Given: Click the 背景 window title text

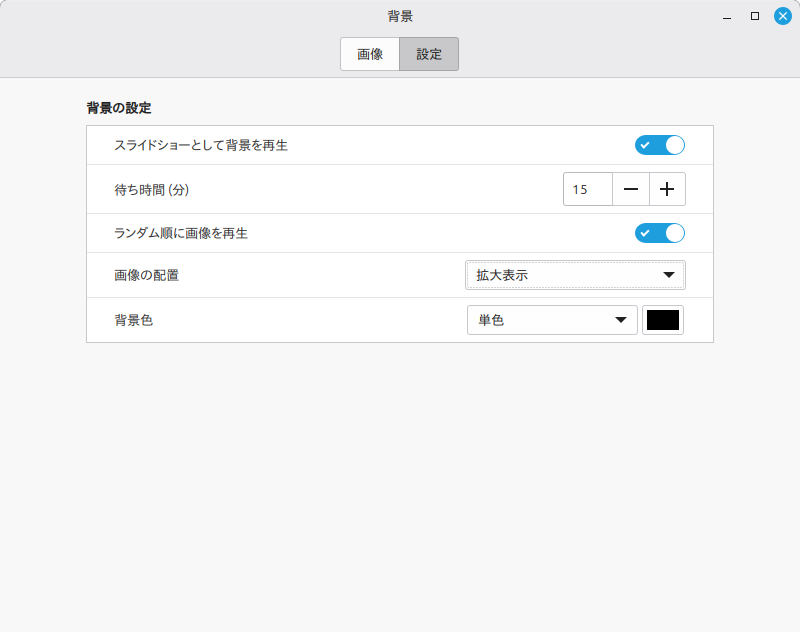Looking at the screenshot, I should [400, 16].
